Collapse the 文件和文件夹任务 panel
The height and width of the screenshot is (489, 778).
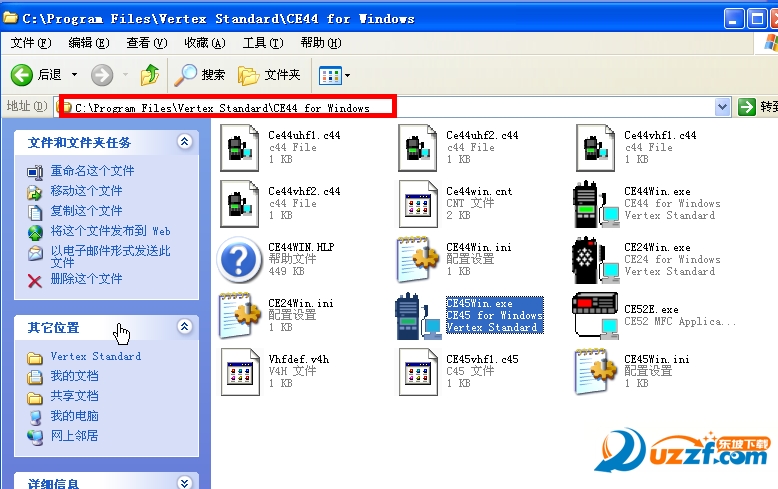coord(185,142)
